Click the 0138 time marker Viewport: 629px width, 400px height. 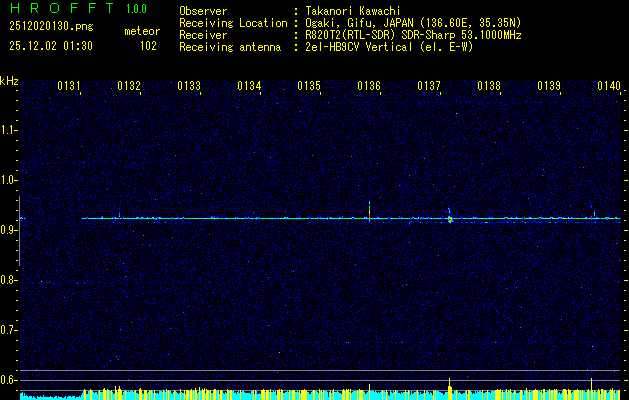(489, 86)
